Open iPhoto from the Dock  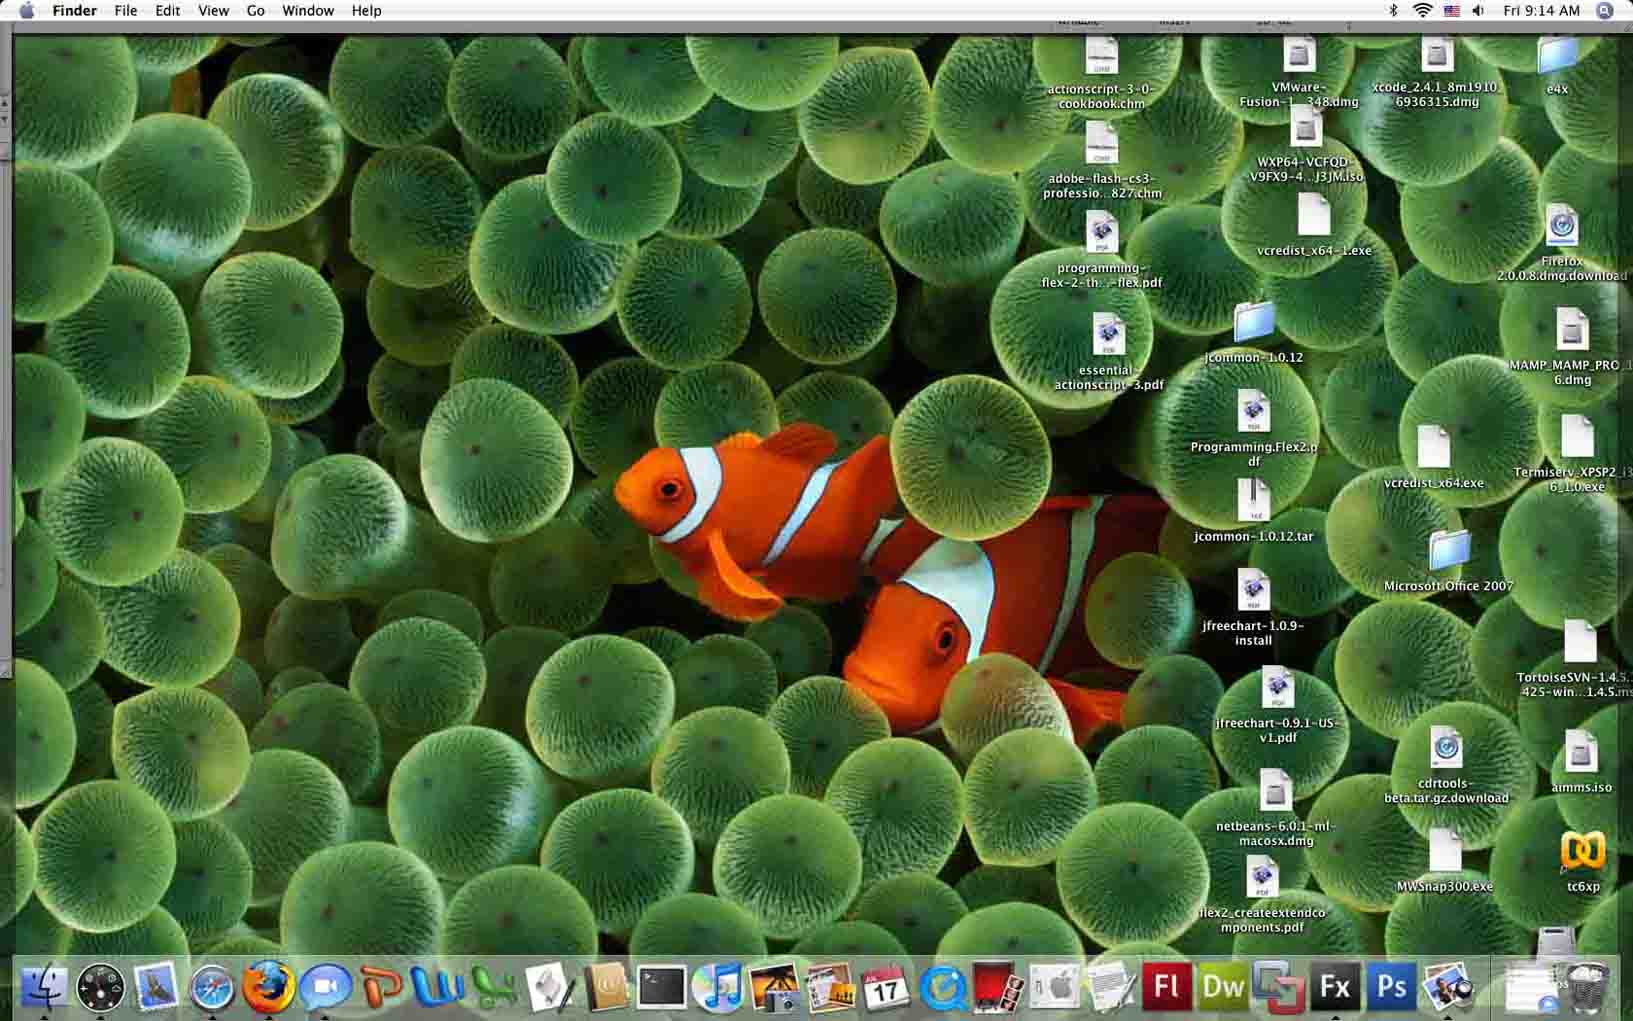coord(774,988)
